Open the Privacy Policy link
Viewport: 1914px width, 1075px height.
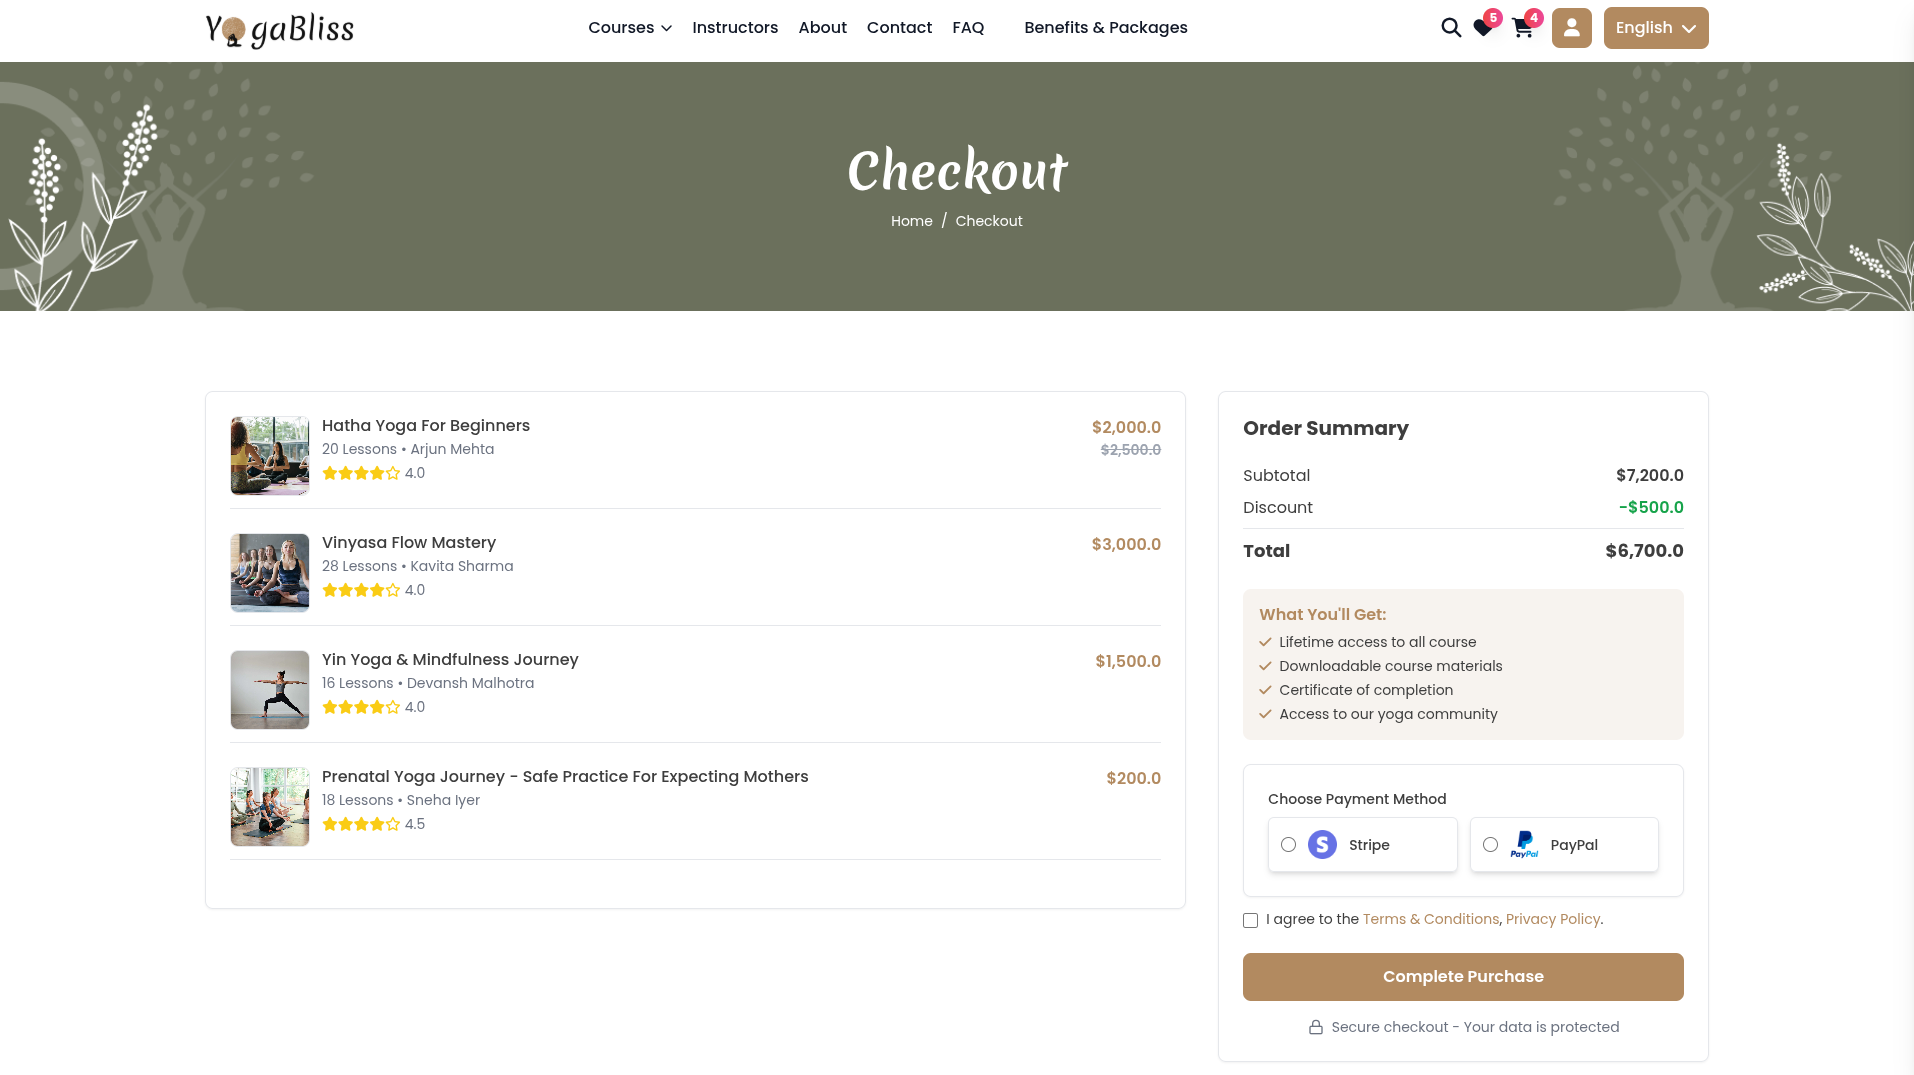tap(1552, 919)
